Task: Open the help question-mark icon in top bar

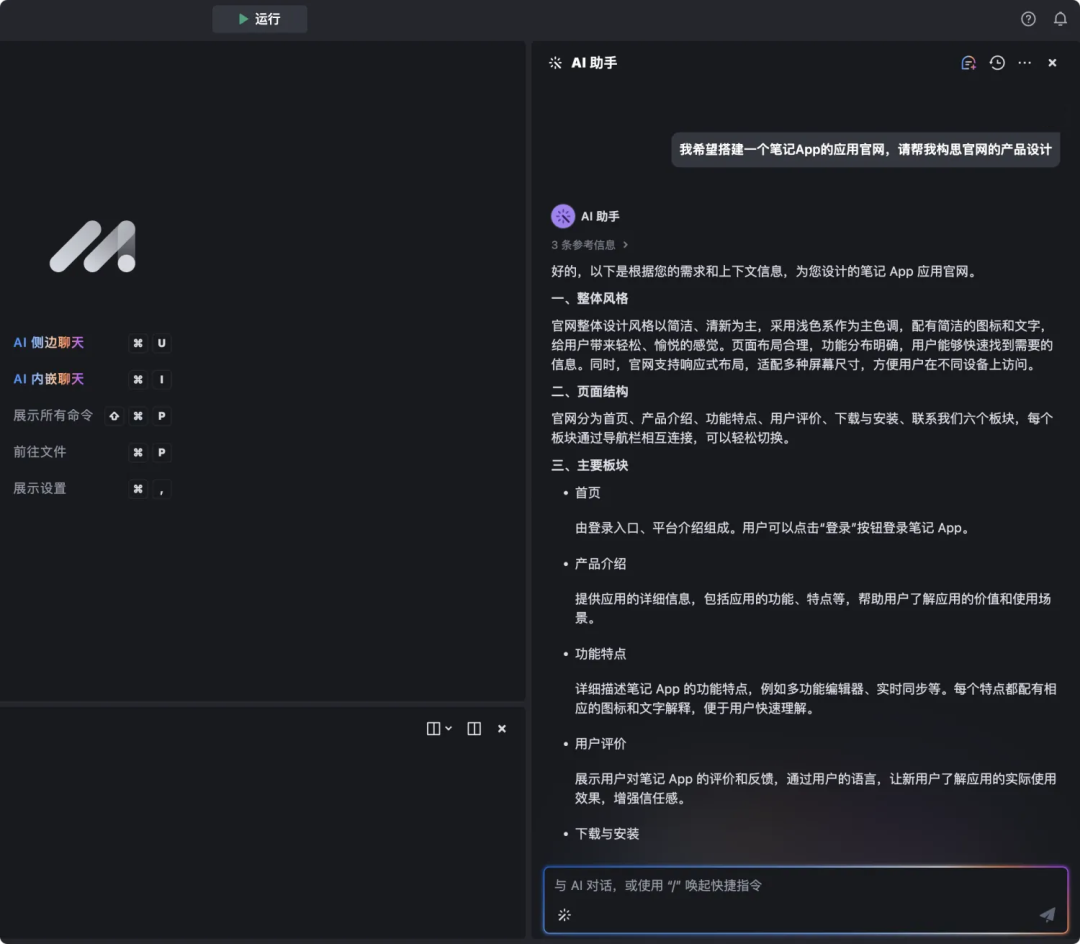Action: (1028, 19)
